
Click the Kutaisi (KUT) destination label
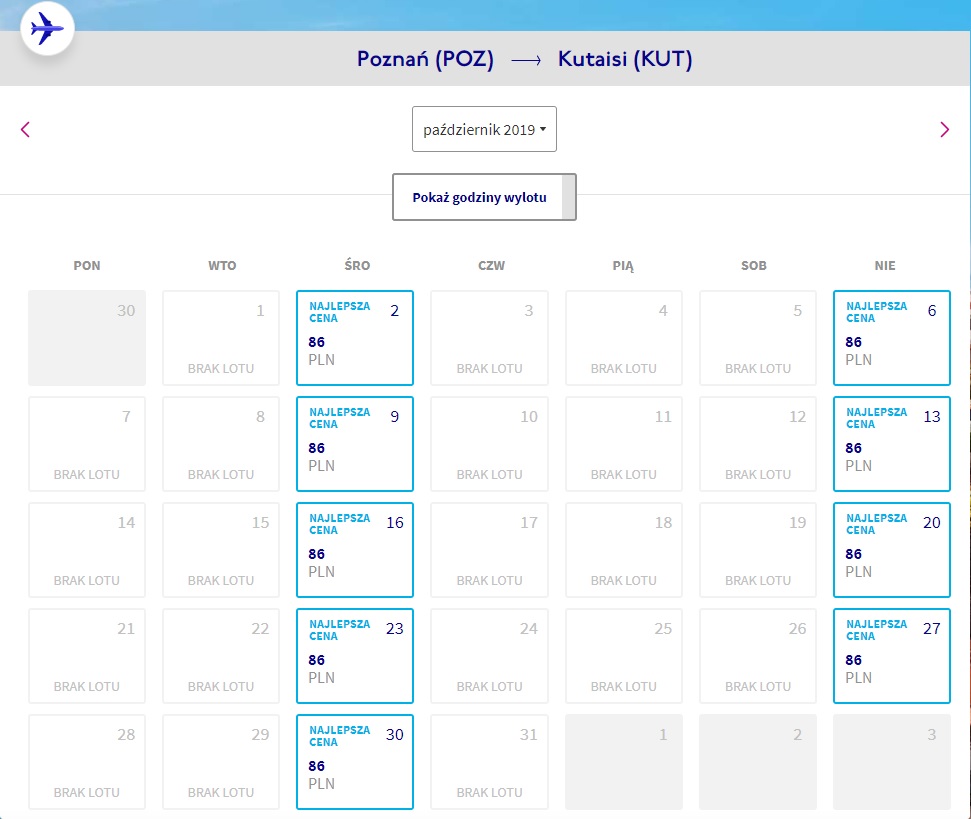pos(625,59)
